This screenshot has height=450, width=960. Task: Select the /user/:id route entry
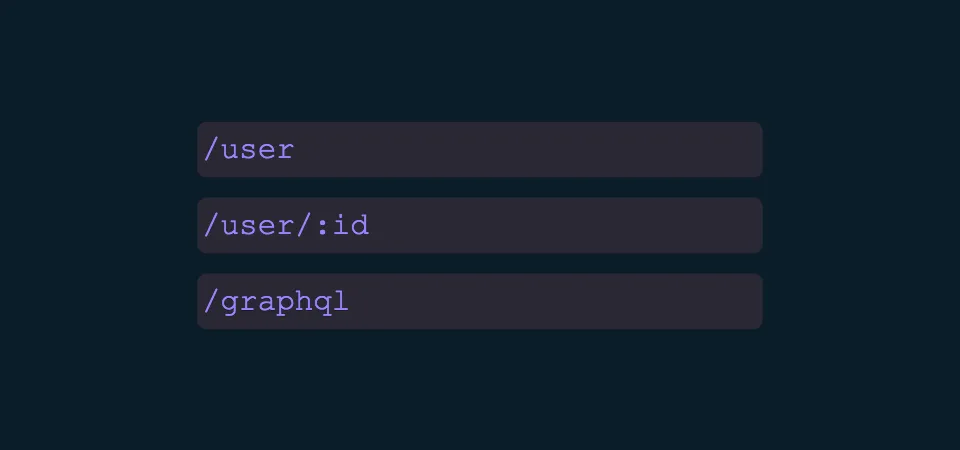coord(479,225)
